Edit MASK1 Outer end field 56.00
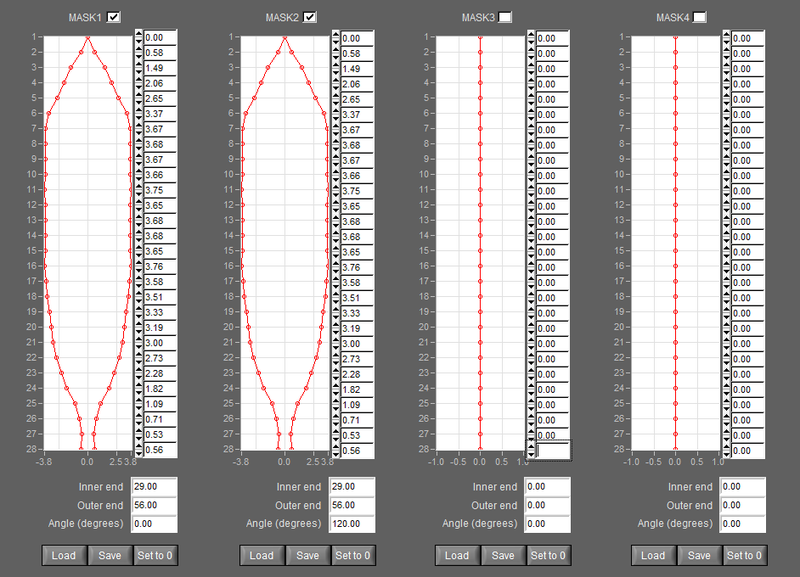Screen dimensions: 800x577 tap(154, 505)
